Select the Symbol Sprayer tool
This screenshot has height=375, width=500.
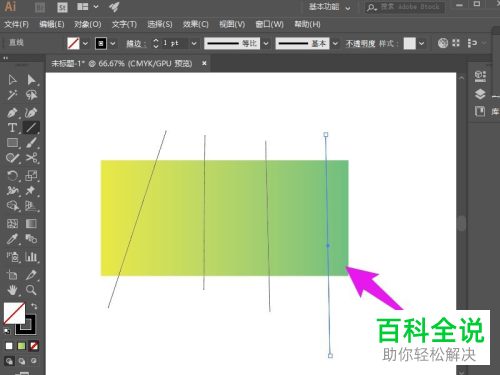coord(12,256)
